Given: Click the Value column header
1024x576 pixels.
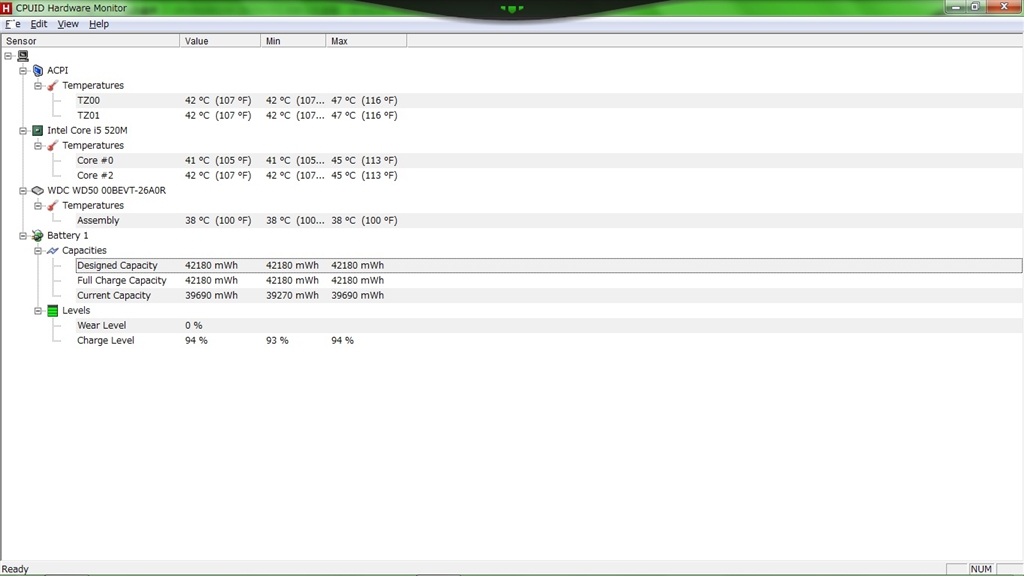Looking at the screenshot, I should coord(220,41).
